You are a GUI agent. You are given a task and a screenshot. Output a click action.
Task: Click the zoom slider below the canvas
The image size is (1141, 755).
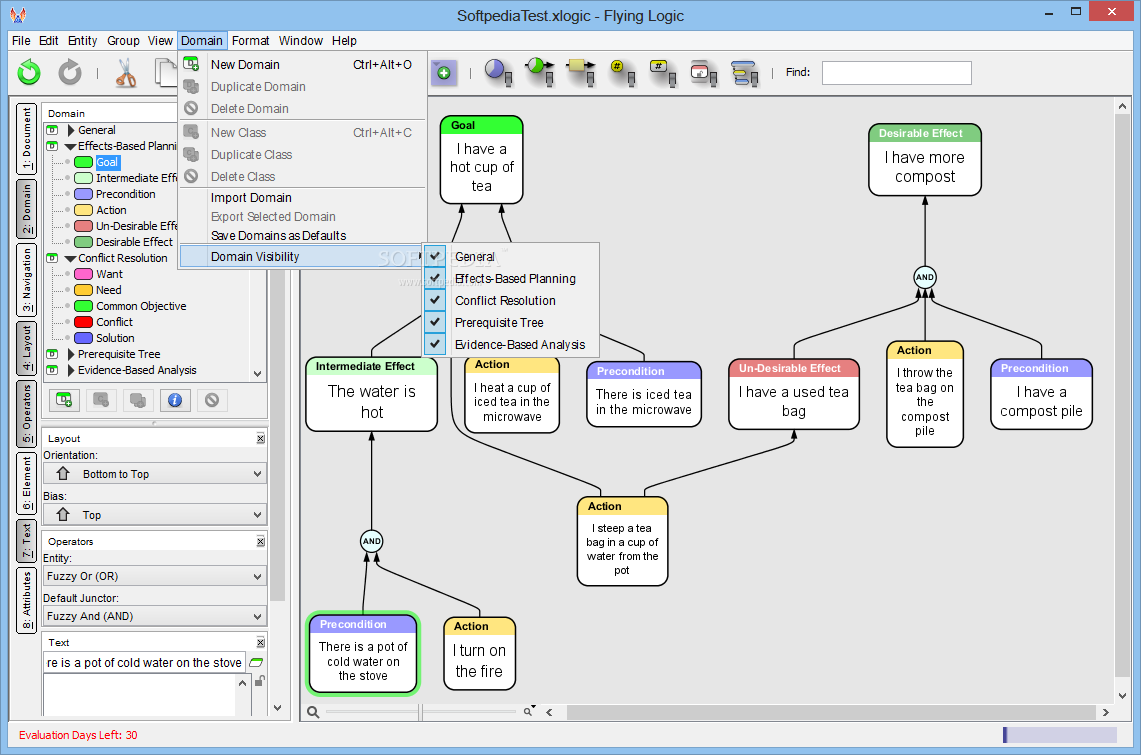click(421, 712)
